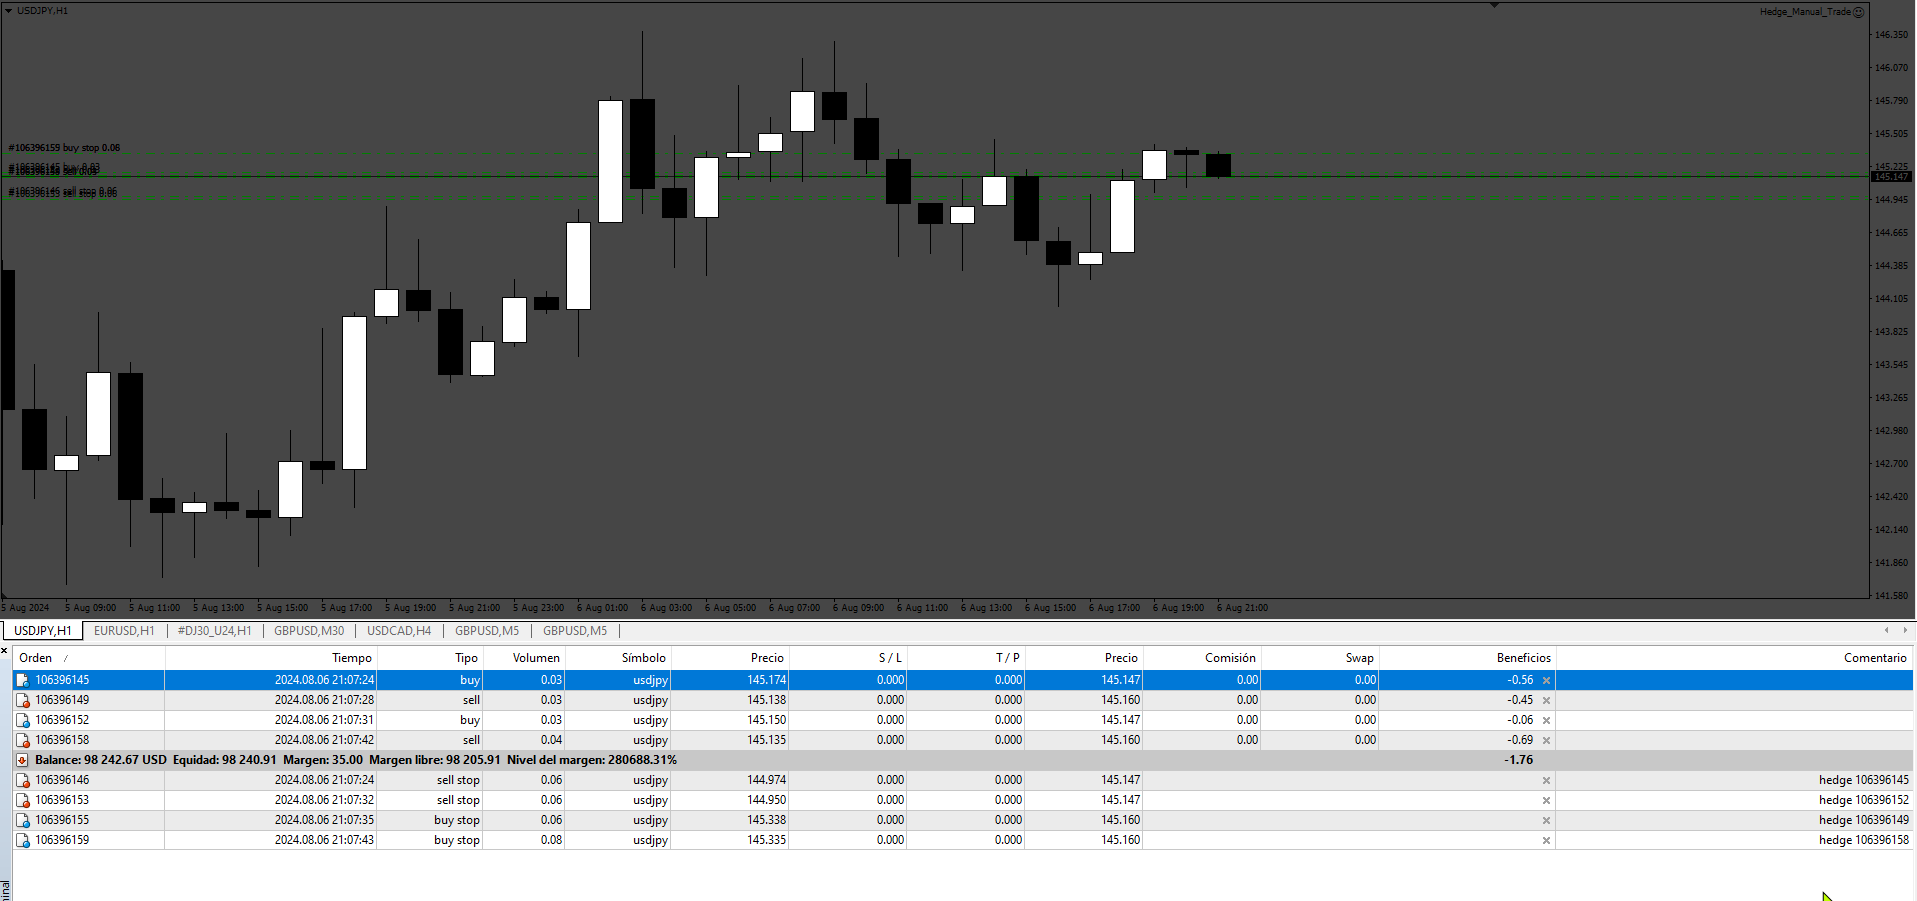Select order number 106396149 text
The height and width of the screenshot is (901, 1917).
point(62,700)
